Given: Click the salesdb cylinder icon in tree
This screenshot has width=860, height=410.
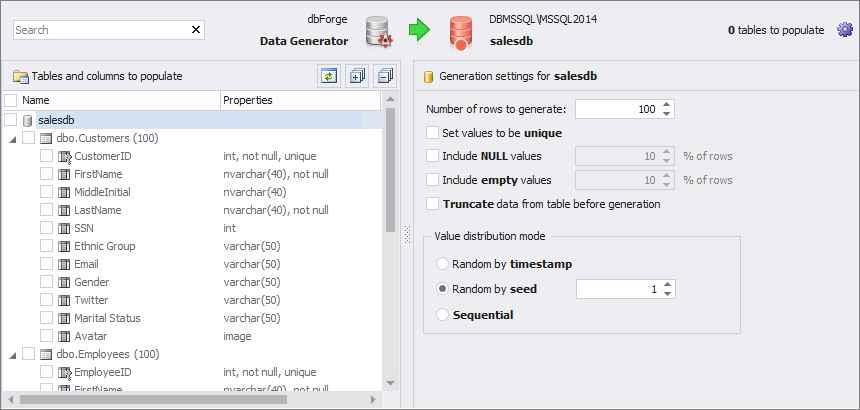Looking at the screenshot, I should (28, 120).
